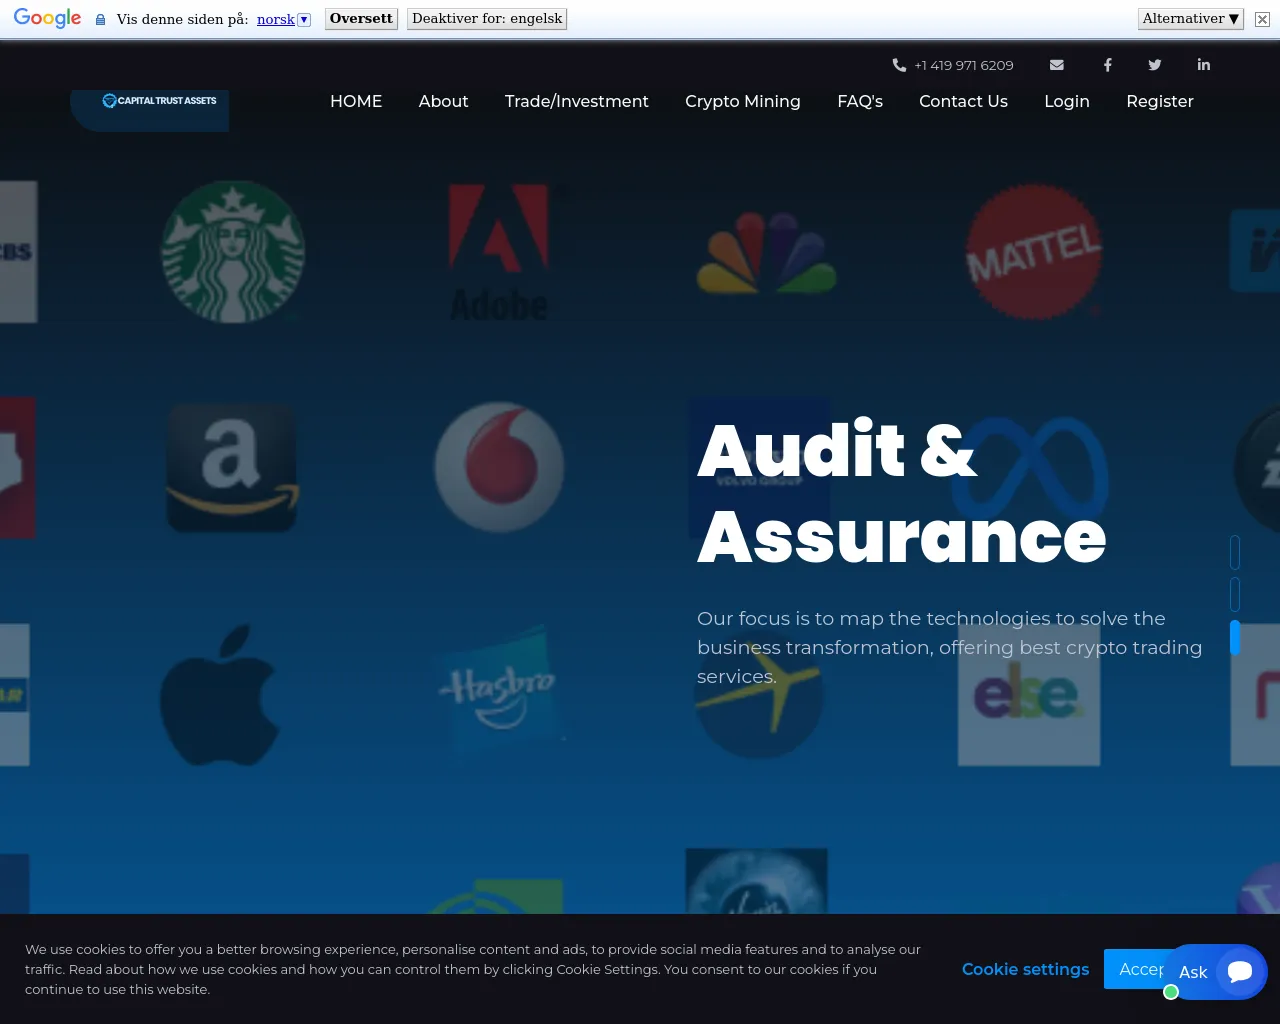Viewport: 1280px width, 1024px height.
Task: Go to the Login page
Action: pos(1067,101)
